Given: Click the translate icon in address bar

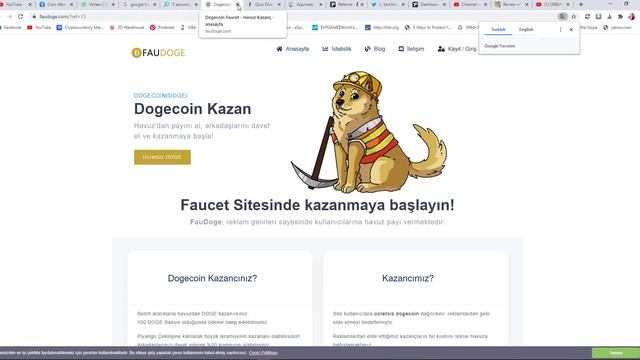Looking at the screenshot, I should click(x=562, y=16).
